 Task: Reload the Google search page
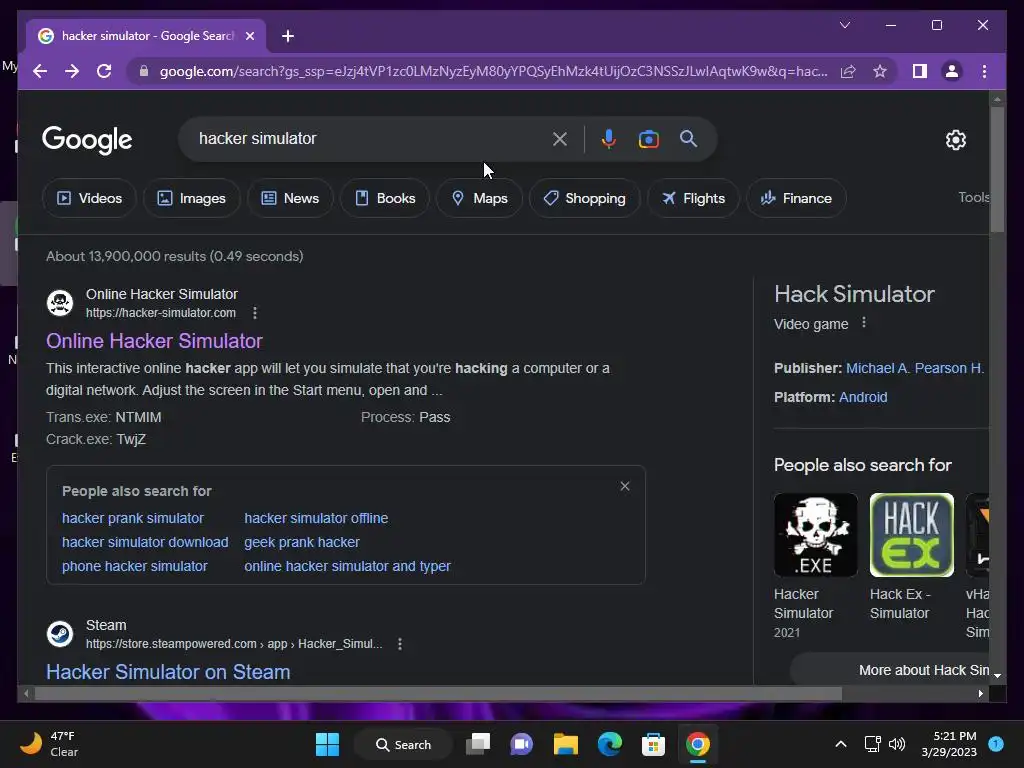pos(104,71)
